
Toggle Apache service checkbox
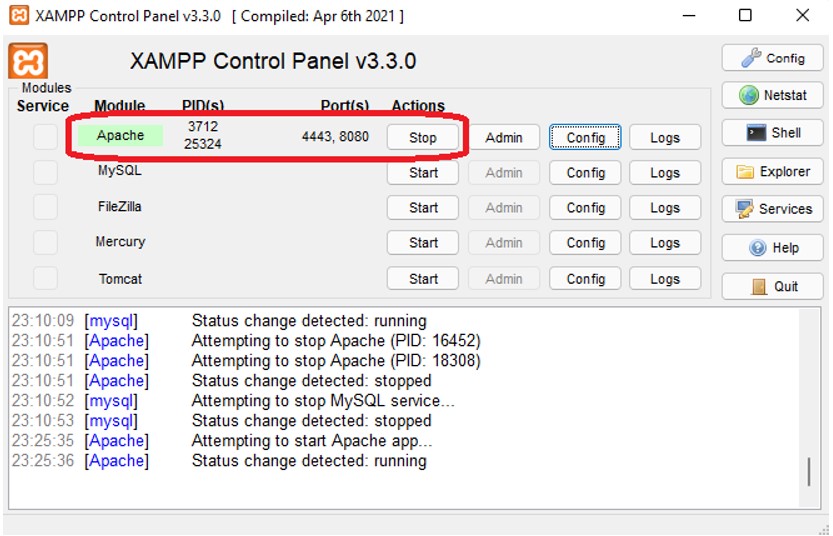point(45,137)
